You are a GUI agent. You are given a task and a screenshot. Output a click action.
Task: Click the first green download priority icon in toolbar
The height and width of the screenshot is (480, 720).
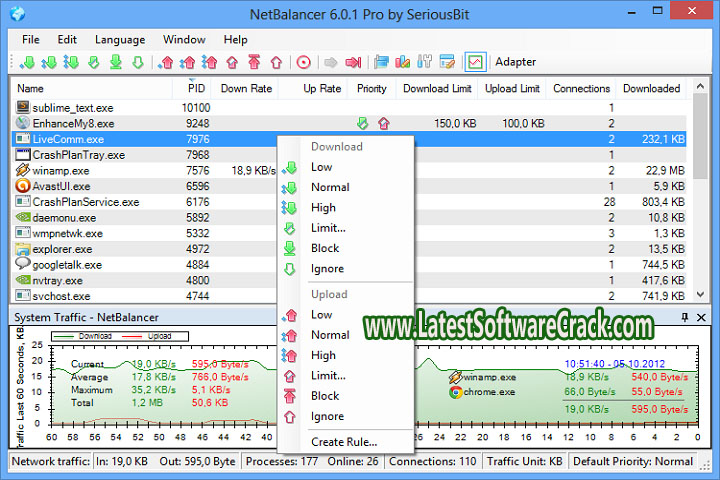[26, 62]
